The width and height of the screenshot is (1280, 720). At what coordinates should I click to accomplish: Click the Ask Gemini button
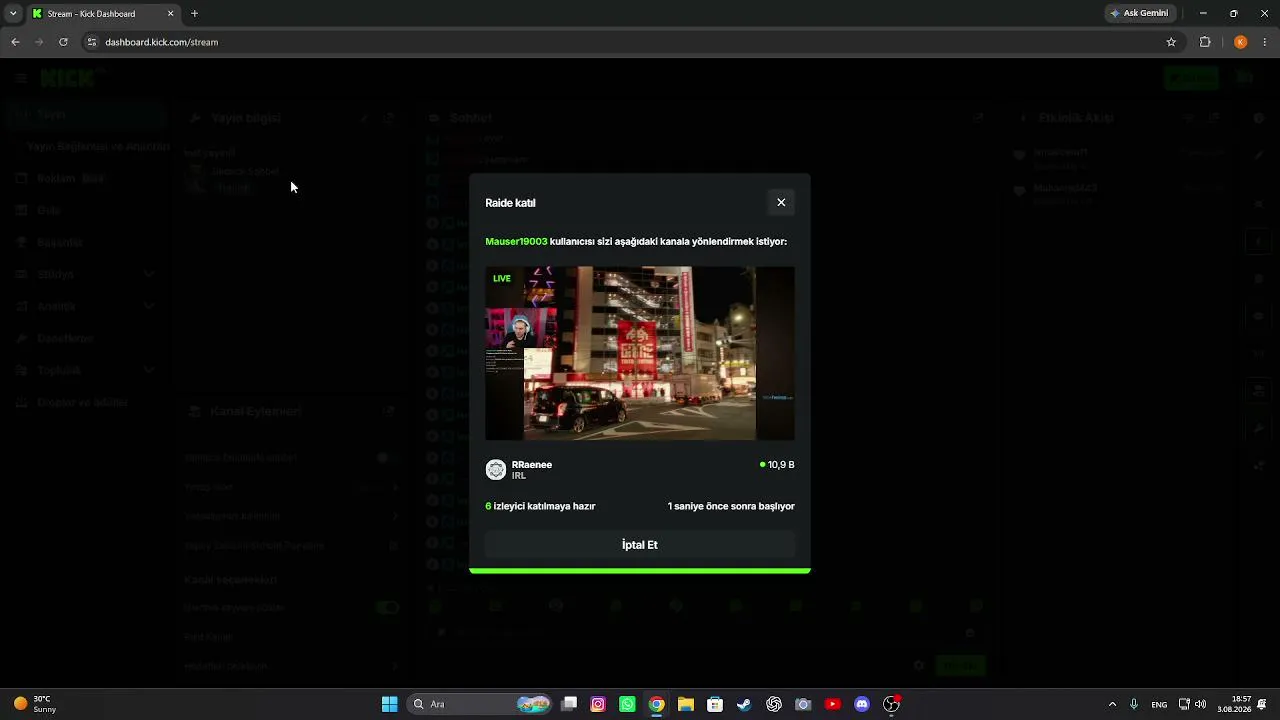1140,14
